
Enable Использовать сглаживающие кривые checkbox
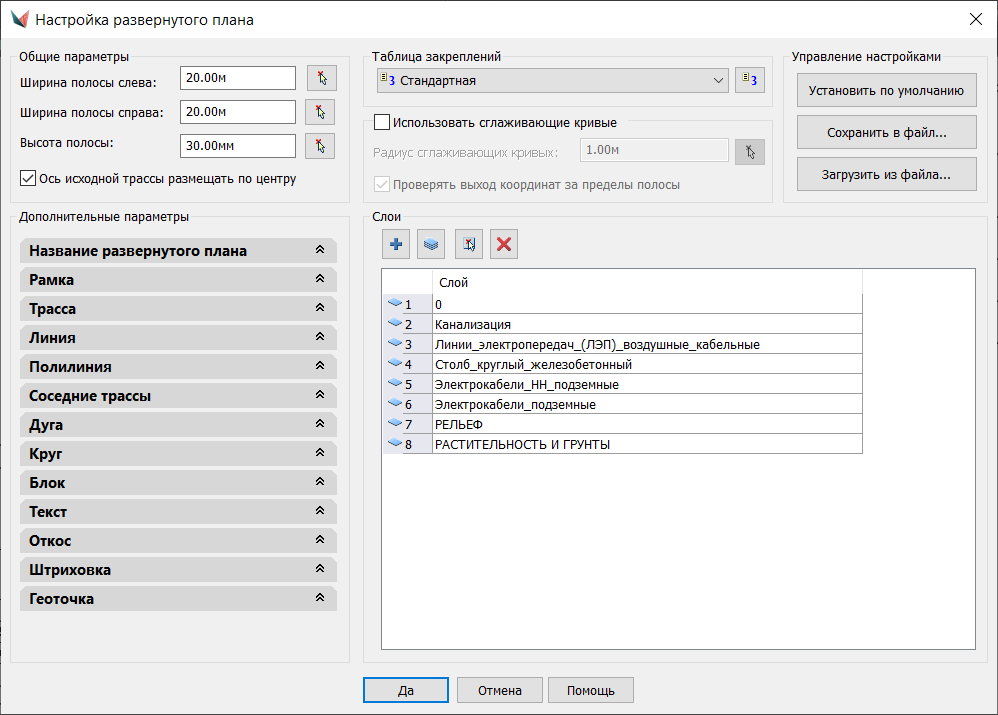381,123
